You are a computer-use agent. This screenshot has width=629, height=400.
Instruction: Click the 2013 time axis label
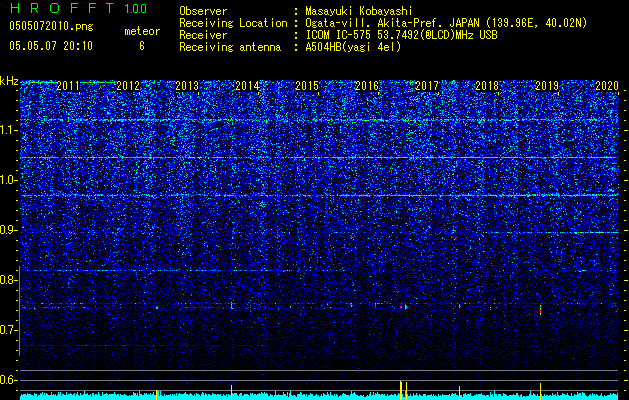(188, 85)
